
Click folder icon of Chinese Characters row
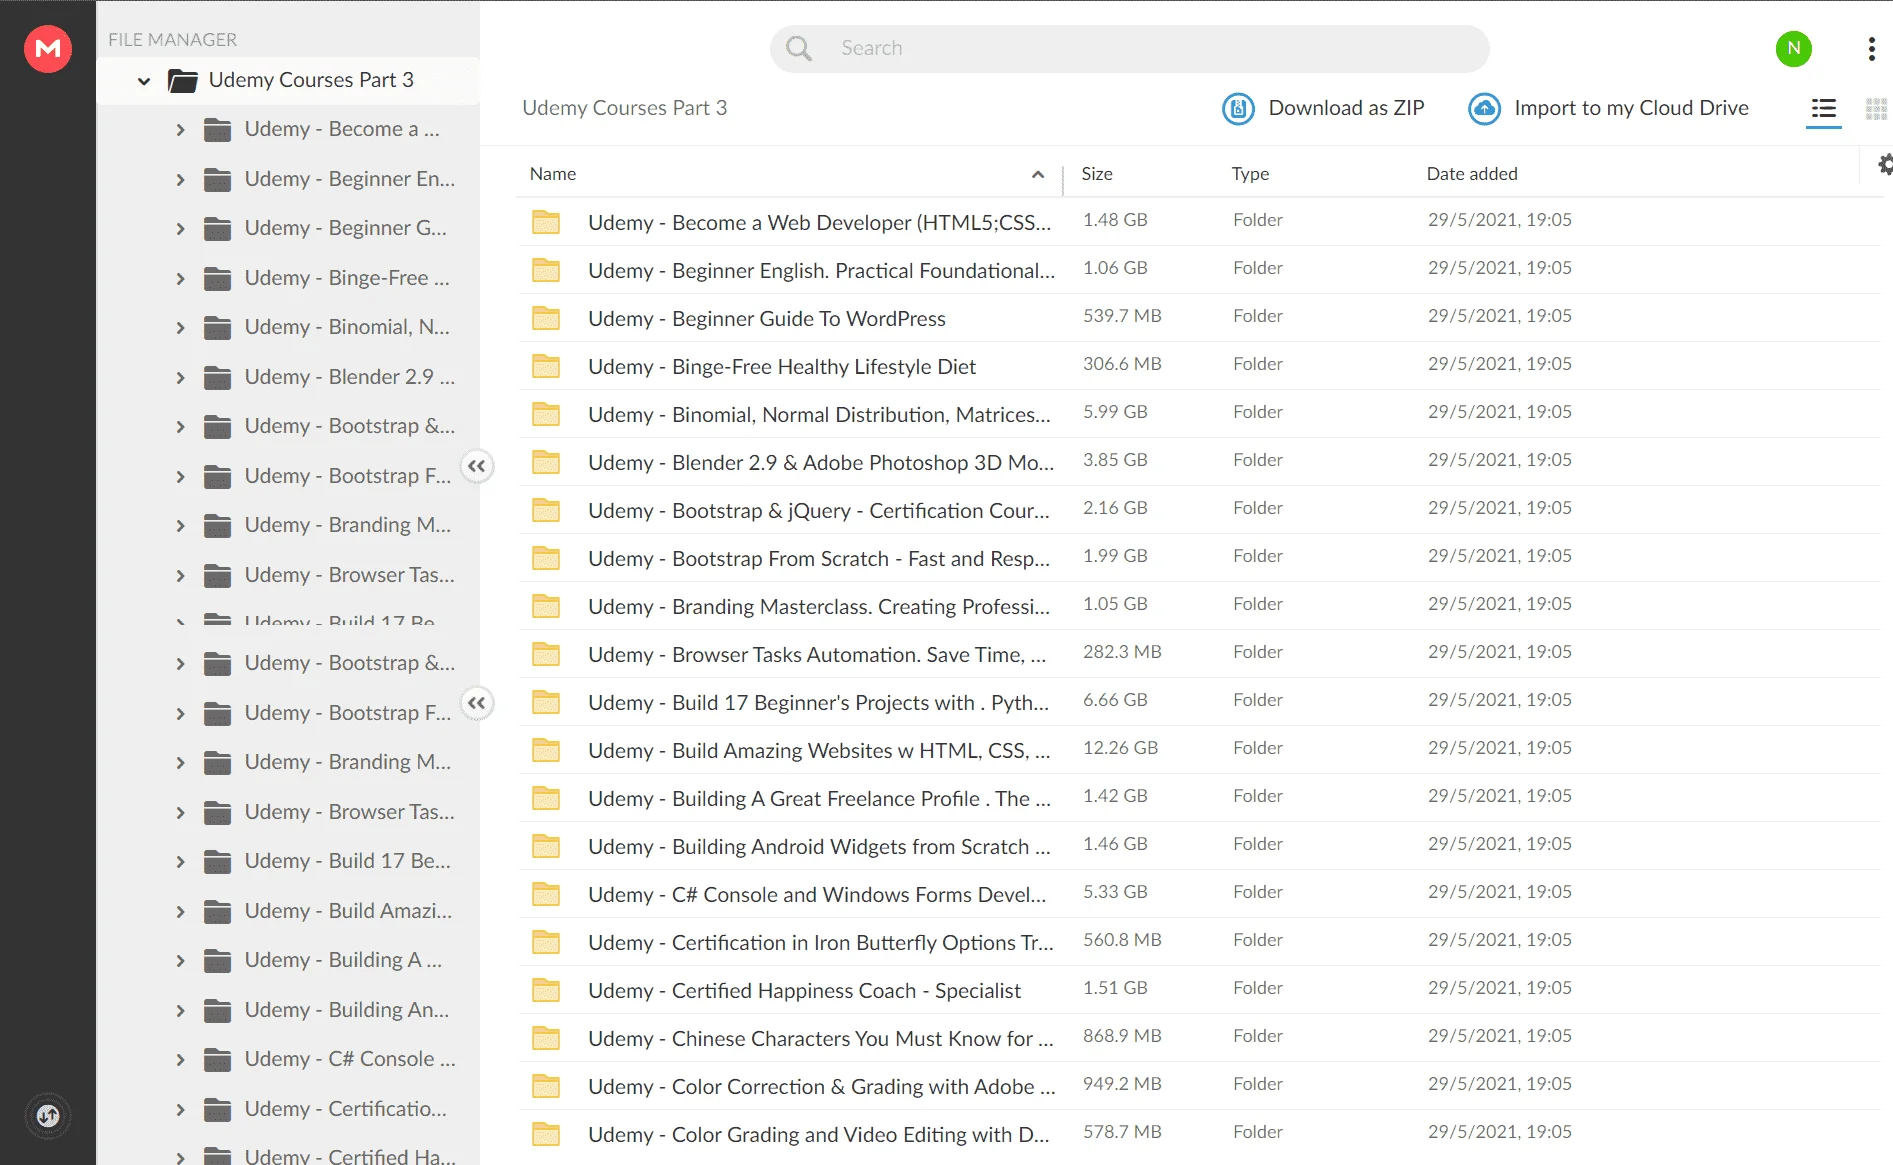coord(546,1038)
